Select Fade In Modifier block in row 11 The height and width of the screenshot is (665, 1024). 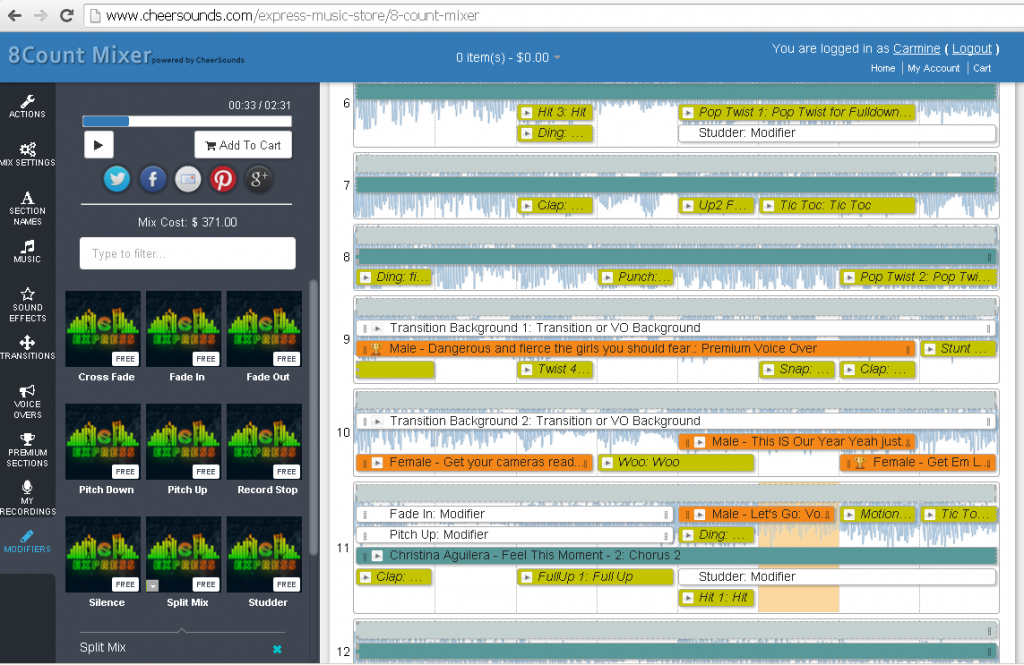click(x=515, y=514)
